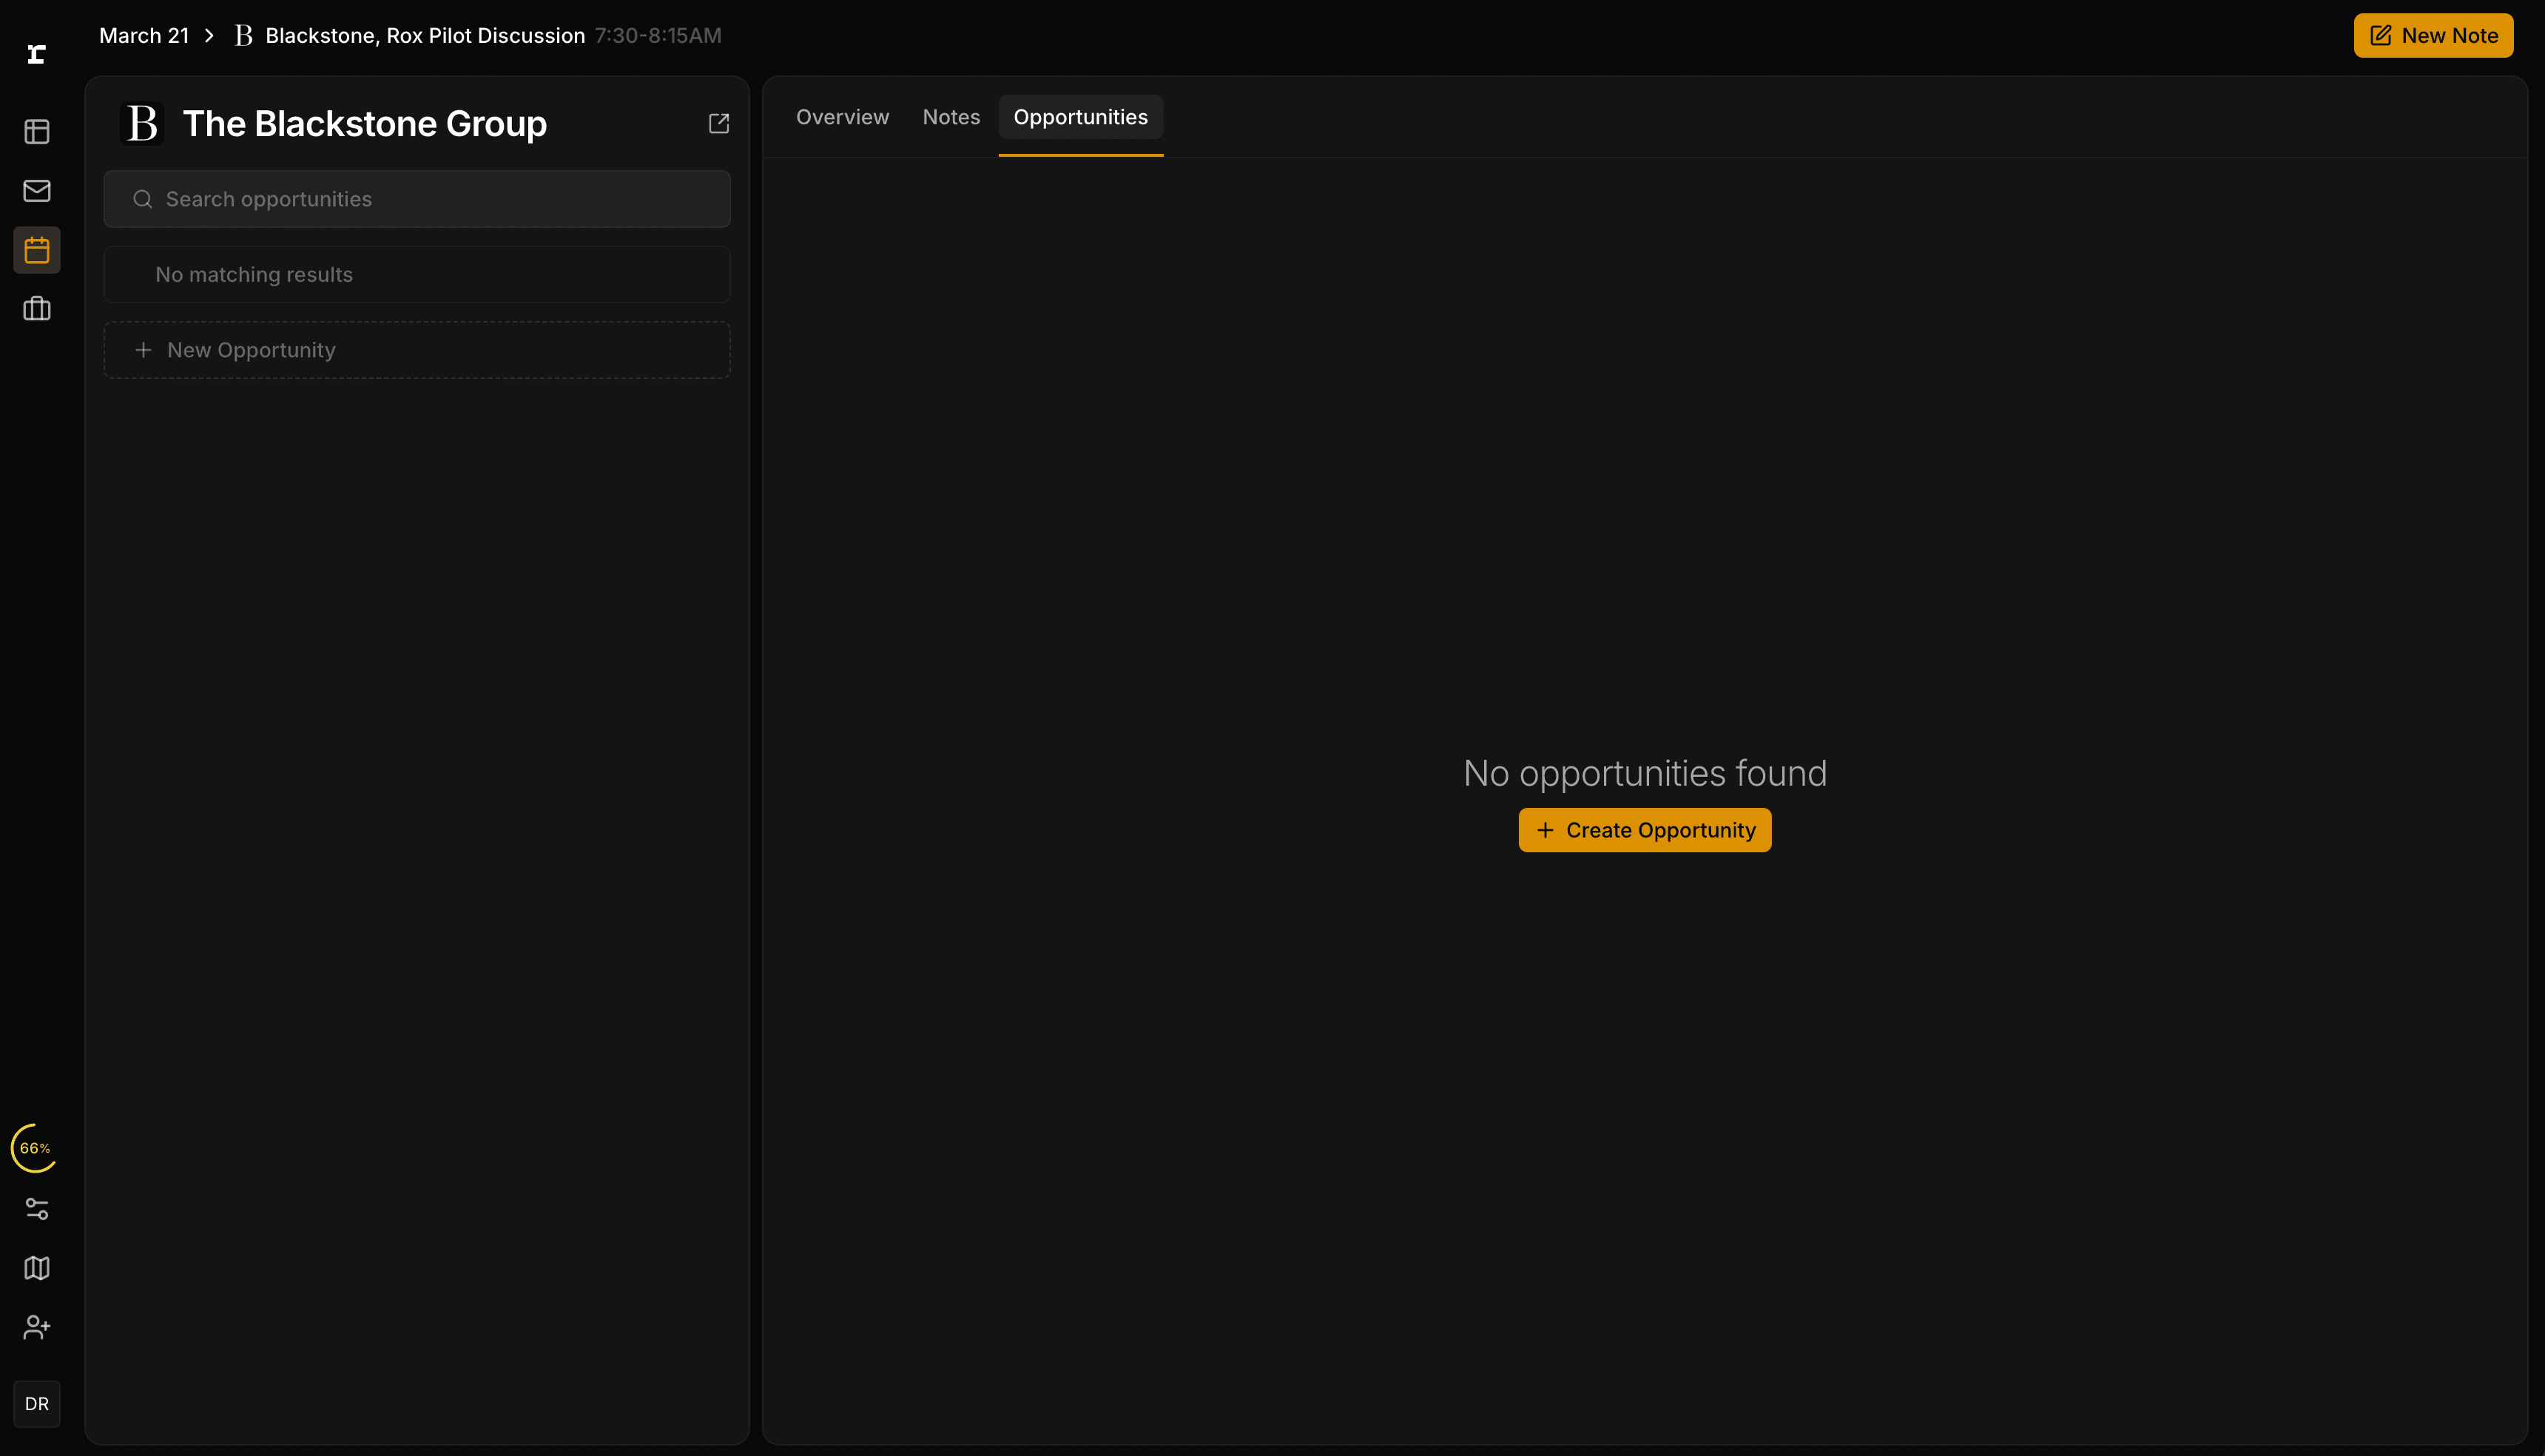This screenshot has width=2545, height=1456.
Task: Click Blackstone, Rox Pilot Discussion breadcrumb
Action: click(x=424, y=36)
